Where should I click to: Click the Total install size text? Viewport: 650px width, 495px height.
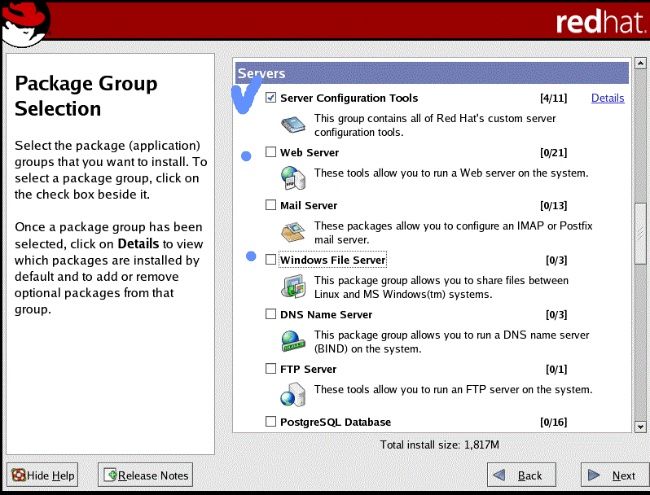(439, 445)
